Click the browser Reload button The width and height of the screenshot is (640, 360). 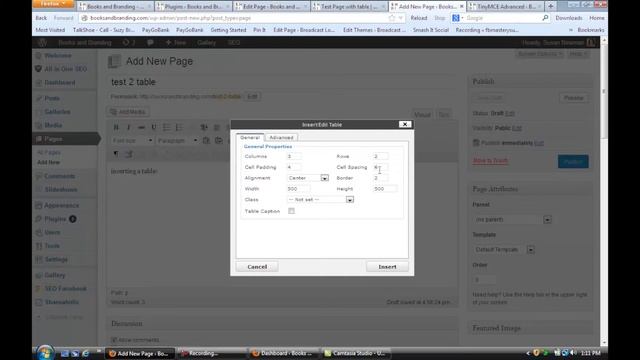coord(419,18)
